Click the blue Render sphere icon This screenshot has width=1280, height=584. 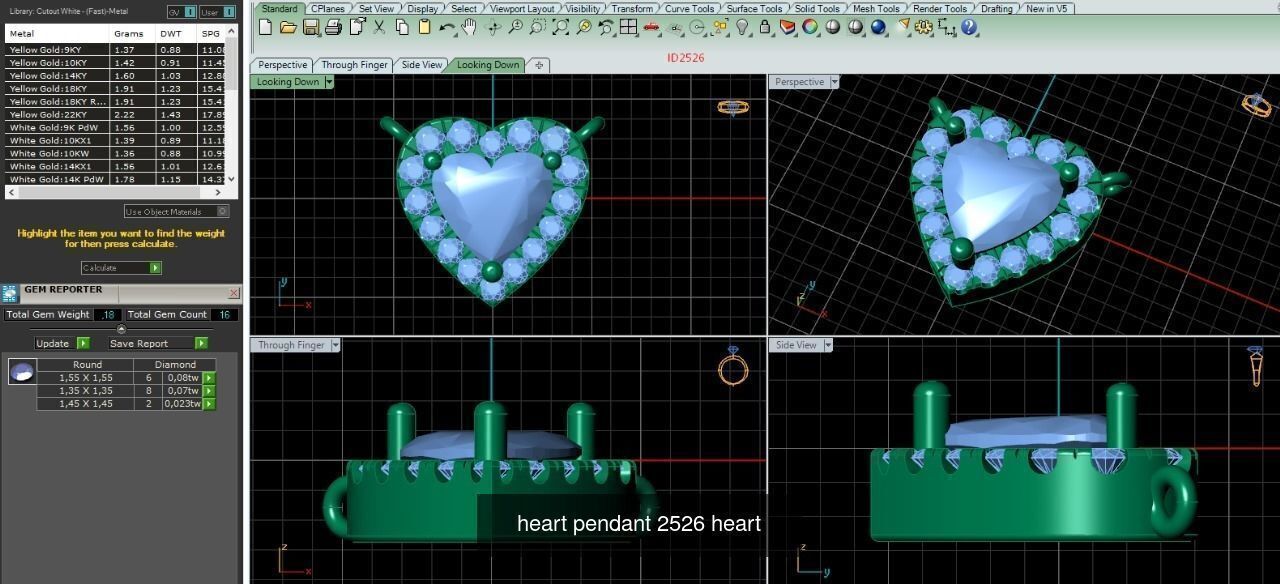point(878,27)
